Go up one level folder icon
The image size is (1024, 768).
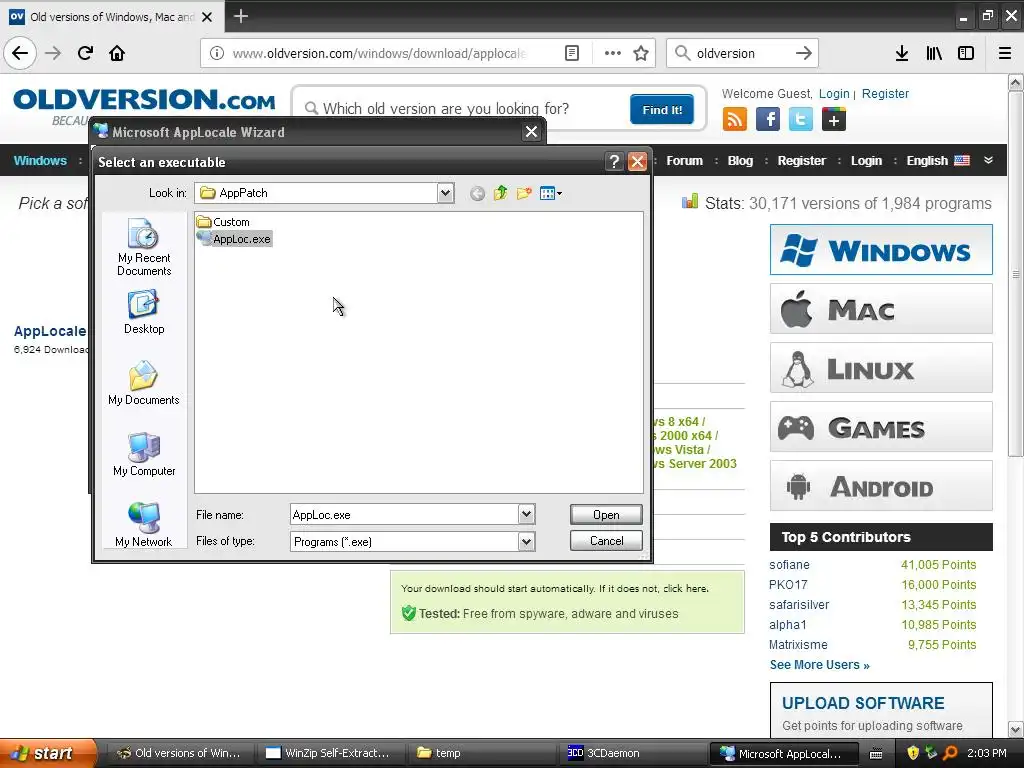[500, 193]
